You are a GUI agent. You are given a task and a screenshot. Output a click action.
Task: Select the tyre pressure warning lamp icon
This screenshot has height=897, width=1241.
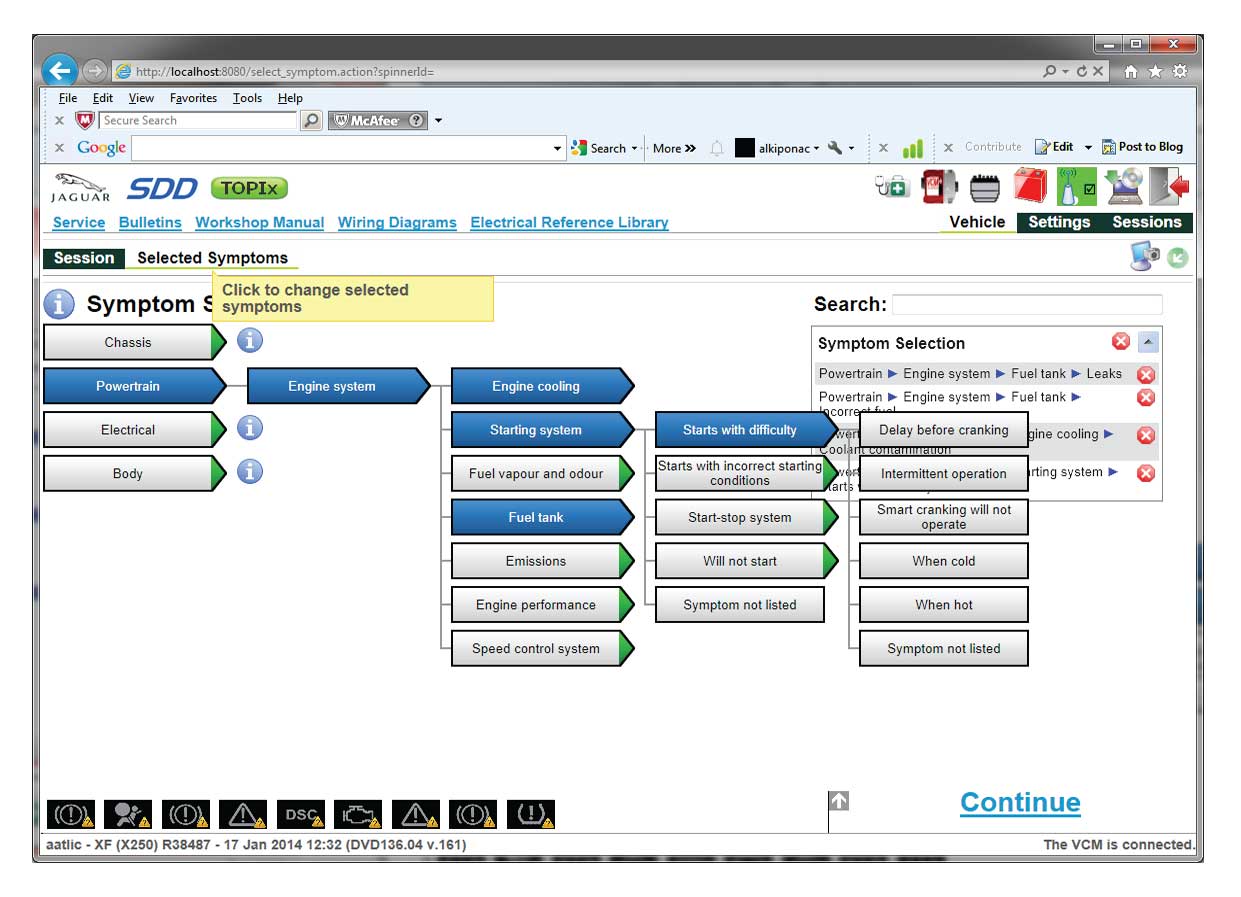(x=531, y=814)
